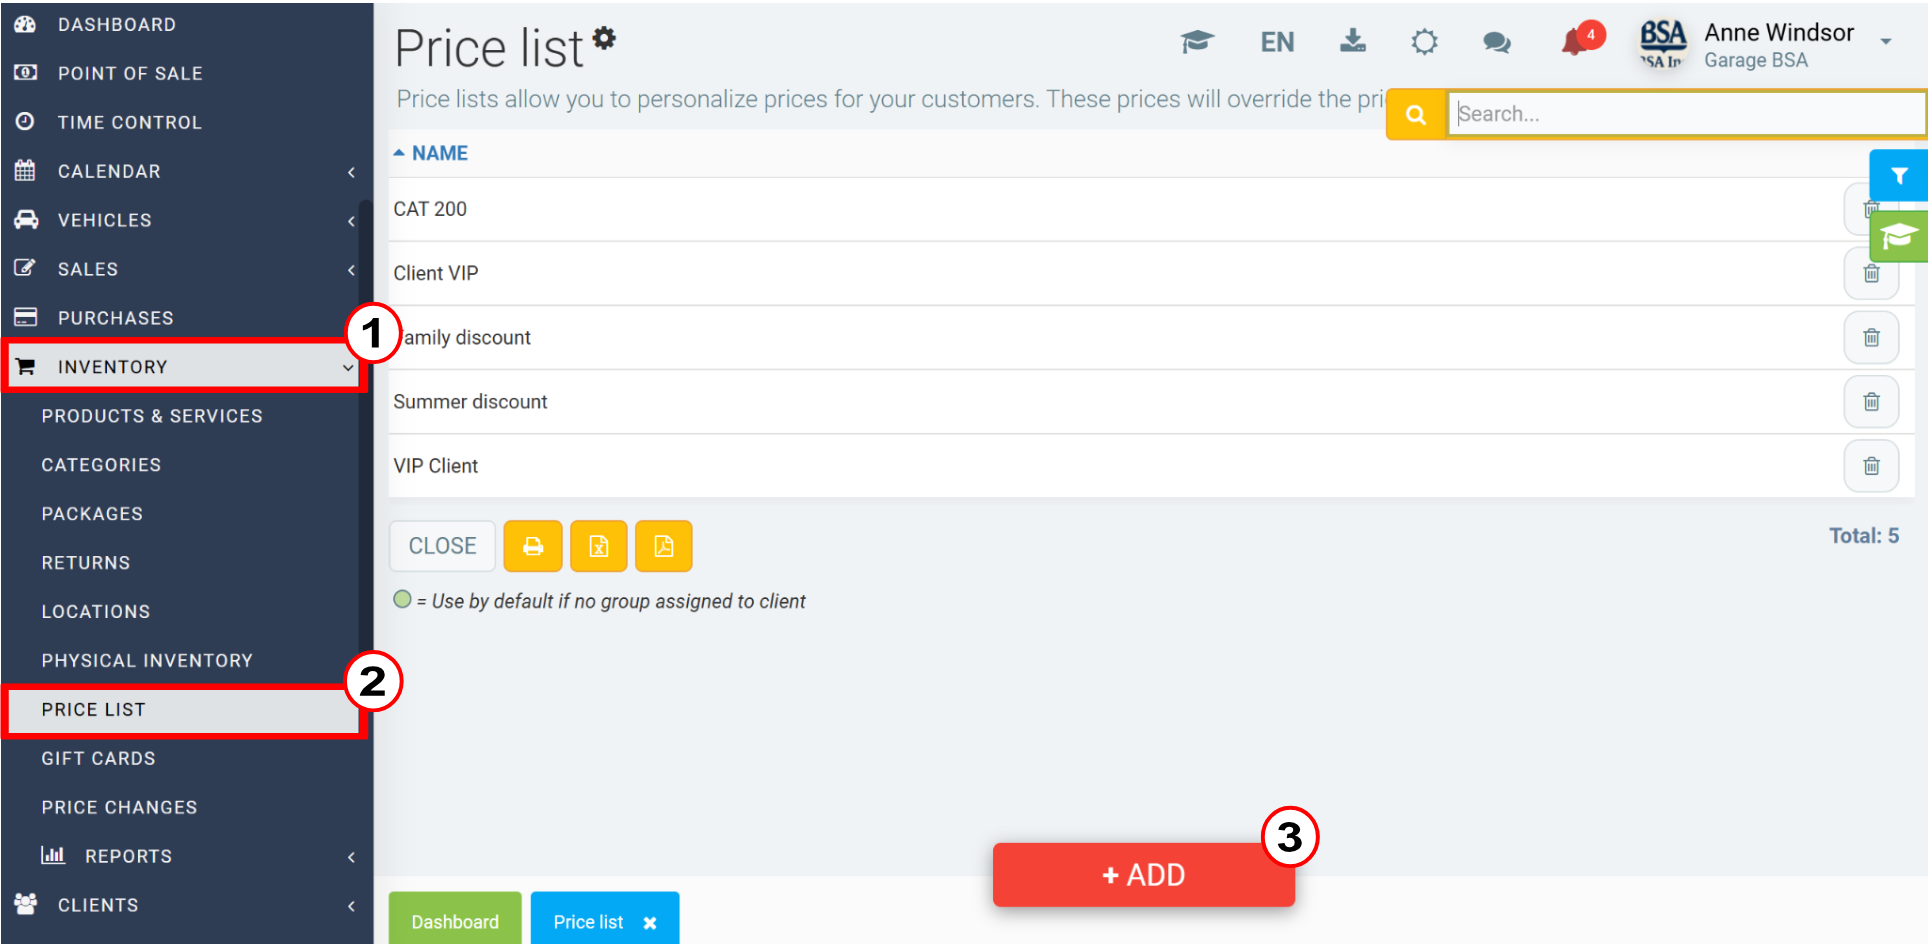Collapse the Inventory menu chevron
Screen dimensions: 1928x944
347,368
